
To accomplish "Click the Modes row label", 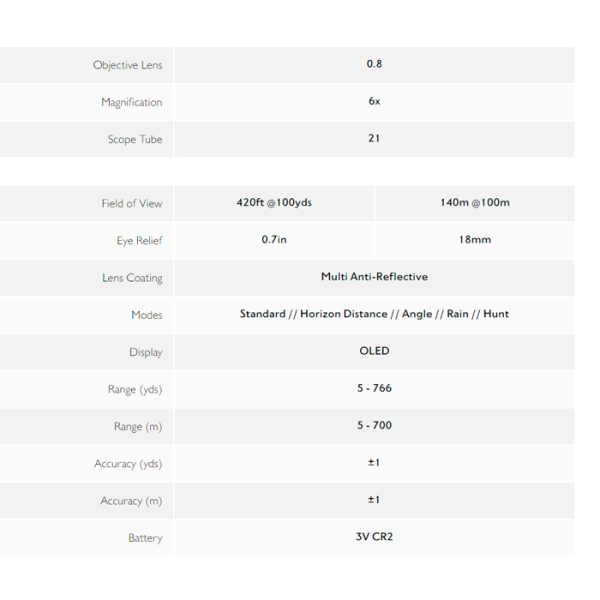I will [147, 315].
